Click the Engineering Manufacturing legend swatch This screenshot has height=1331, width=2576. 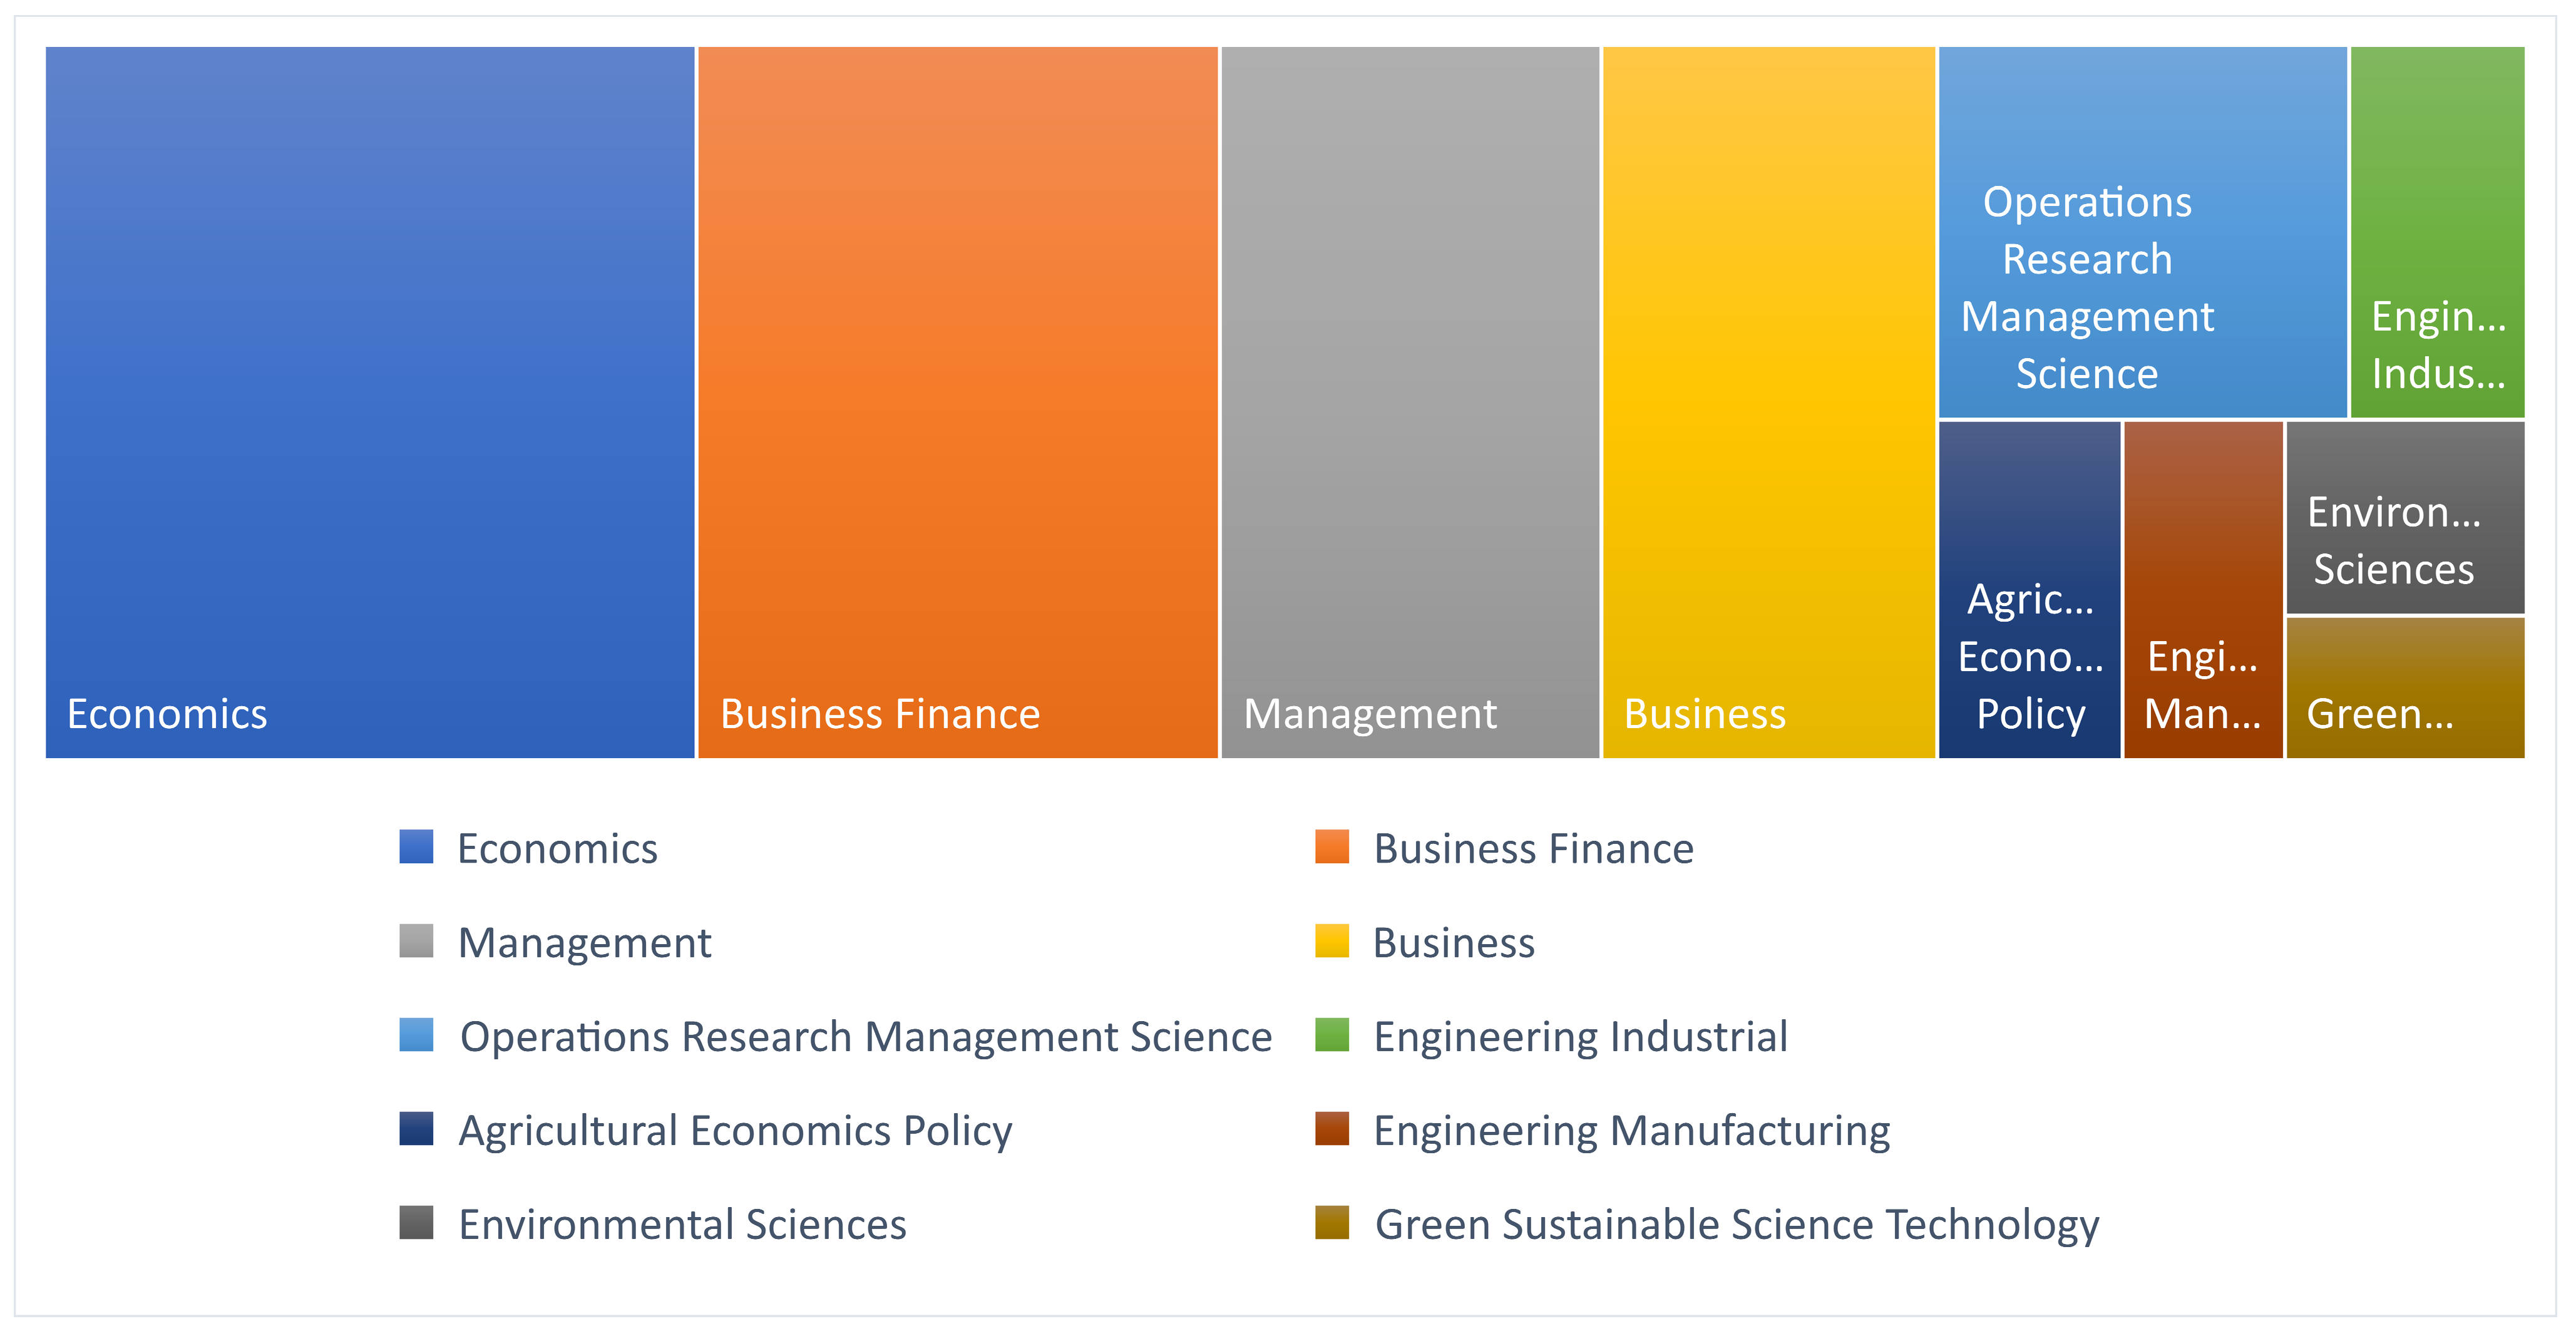tap(1331, 1128)
